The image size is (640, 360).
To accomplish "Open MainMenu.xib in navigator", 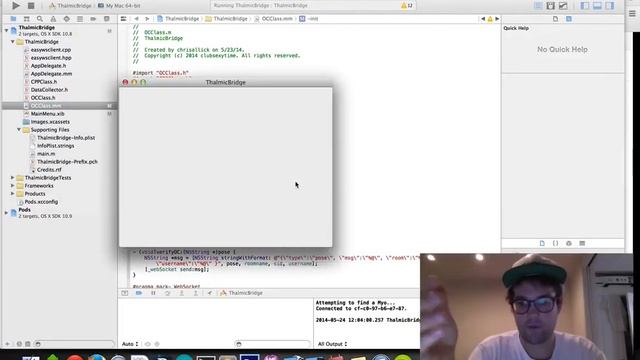I will coord(47,114).
